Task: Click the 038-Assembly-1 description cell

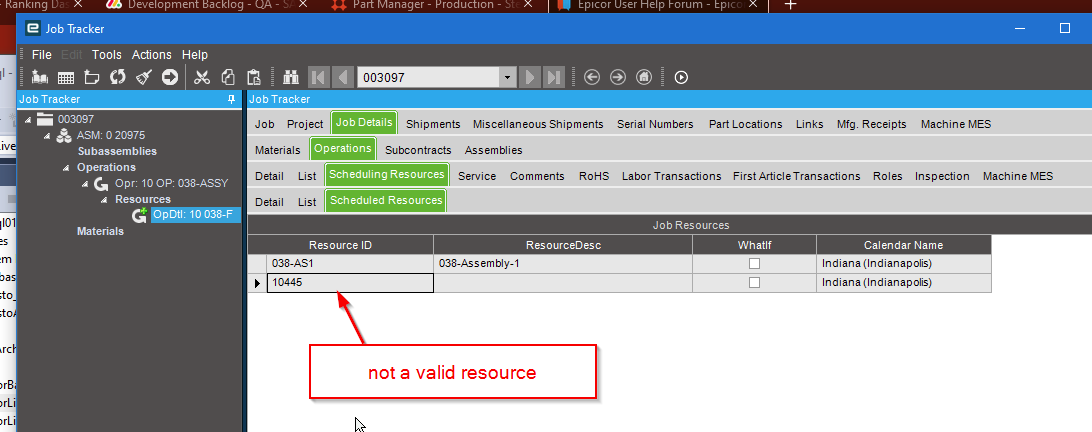Action: (x=563, y=264)
